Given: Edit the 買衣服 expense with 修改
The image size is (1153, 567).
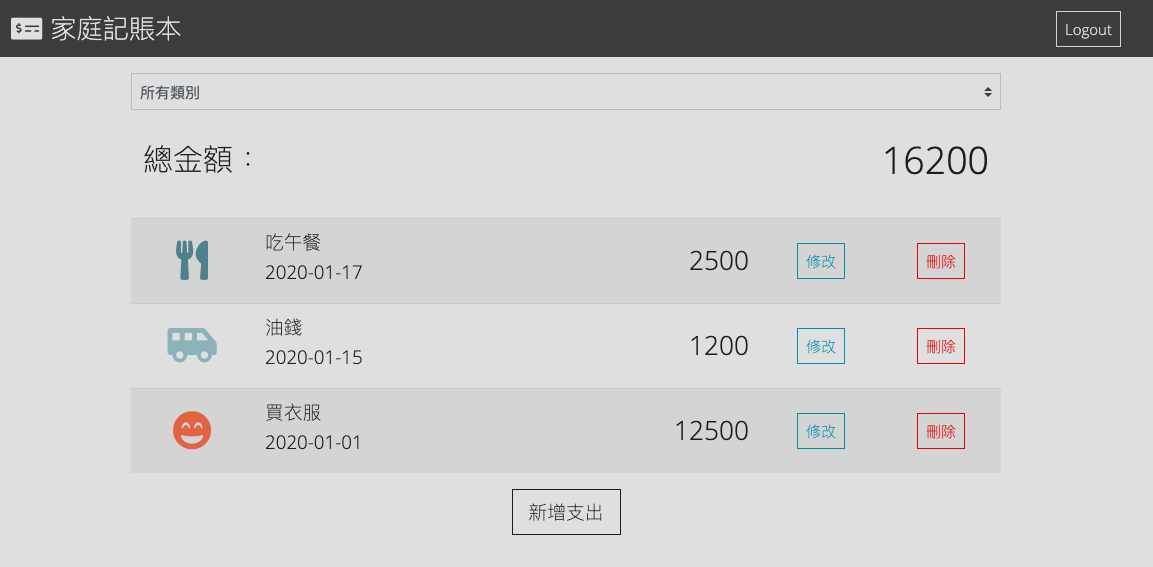Looking at the screenshot, I should click(x=821, y=431).
